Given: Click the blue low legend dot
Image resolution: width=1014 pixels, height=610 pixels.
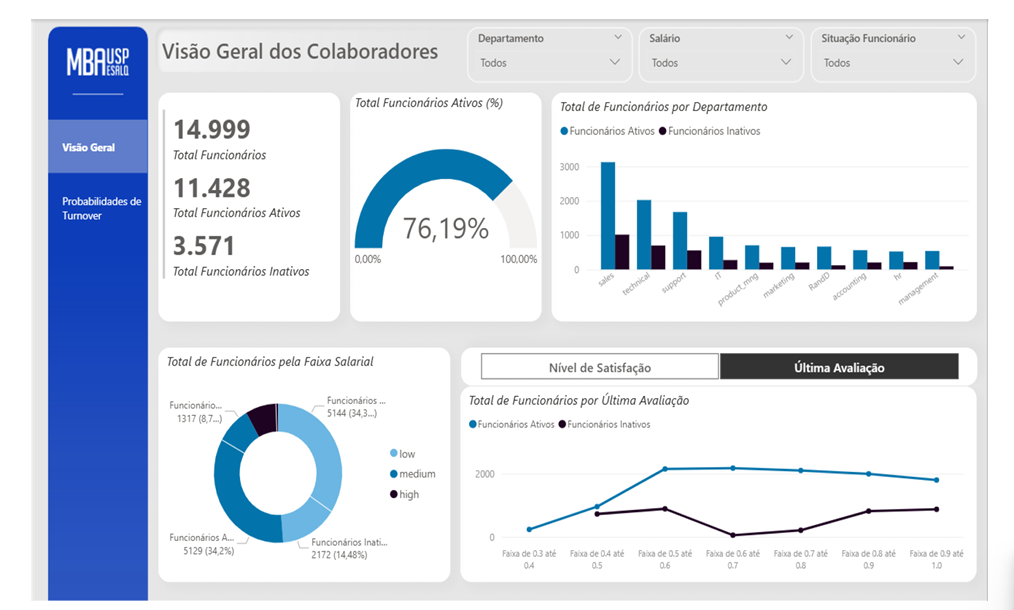Looking at the screenshot, I should [x=394, y=453].
